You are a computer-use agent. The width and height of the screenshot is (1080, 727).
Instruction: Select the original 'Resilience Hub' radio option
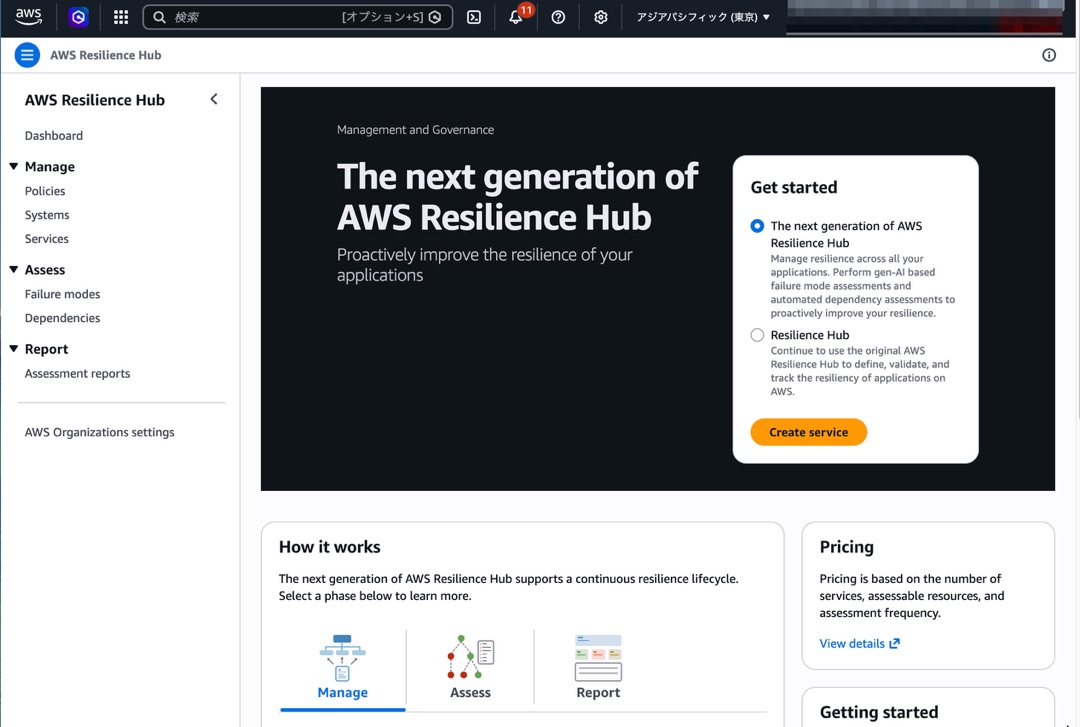pyautogui.click(x=757, y=335)
